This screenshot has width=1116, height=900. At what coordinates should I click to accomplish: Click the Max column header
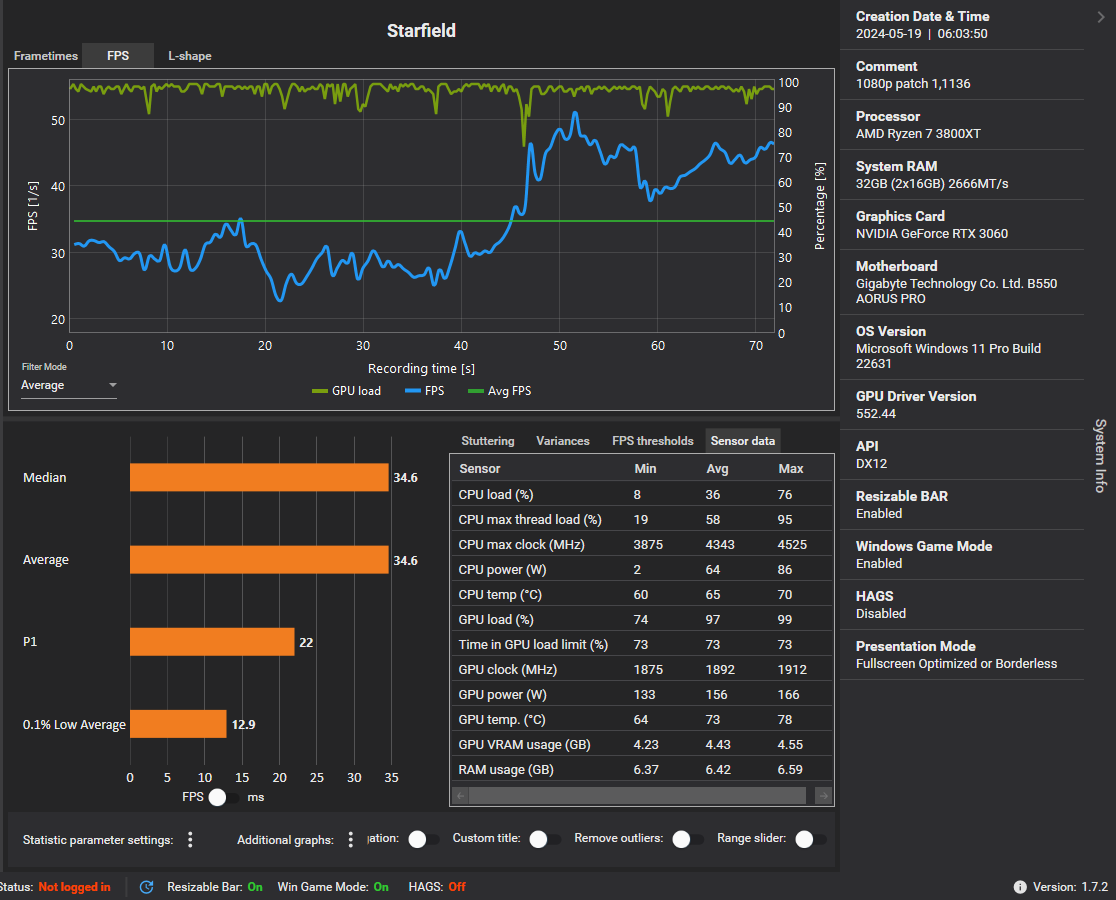(791, 469)
